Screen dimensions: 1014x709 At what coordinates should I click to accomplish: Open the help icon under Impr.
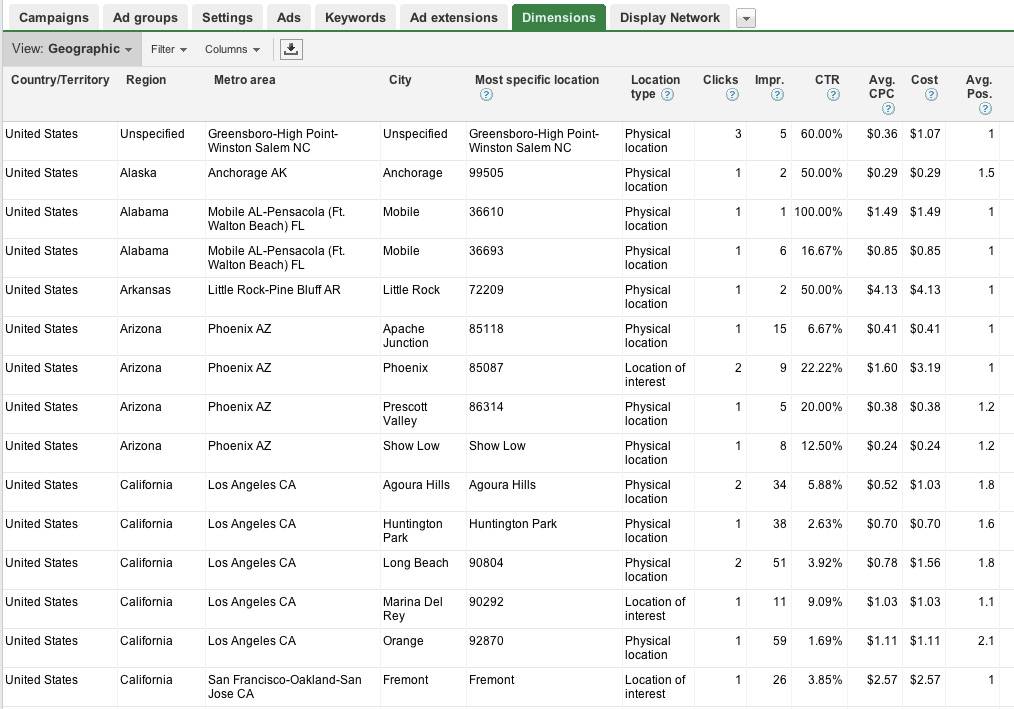(777, 95)
